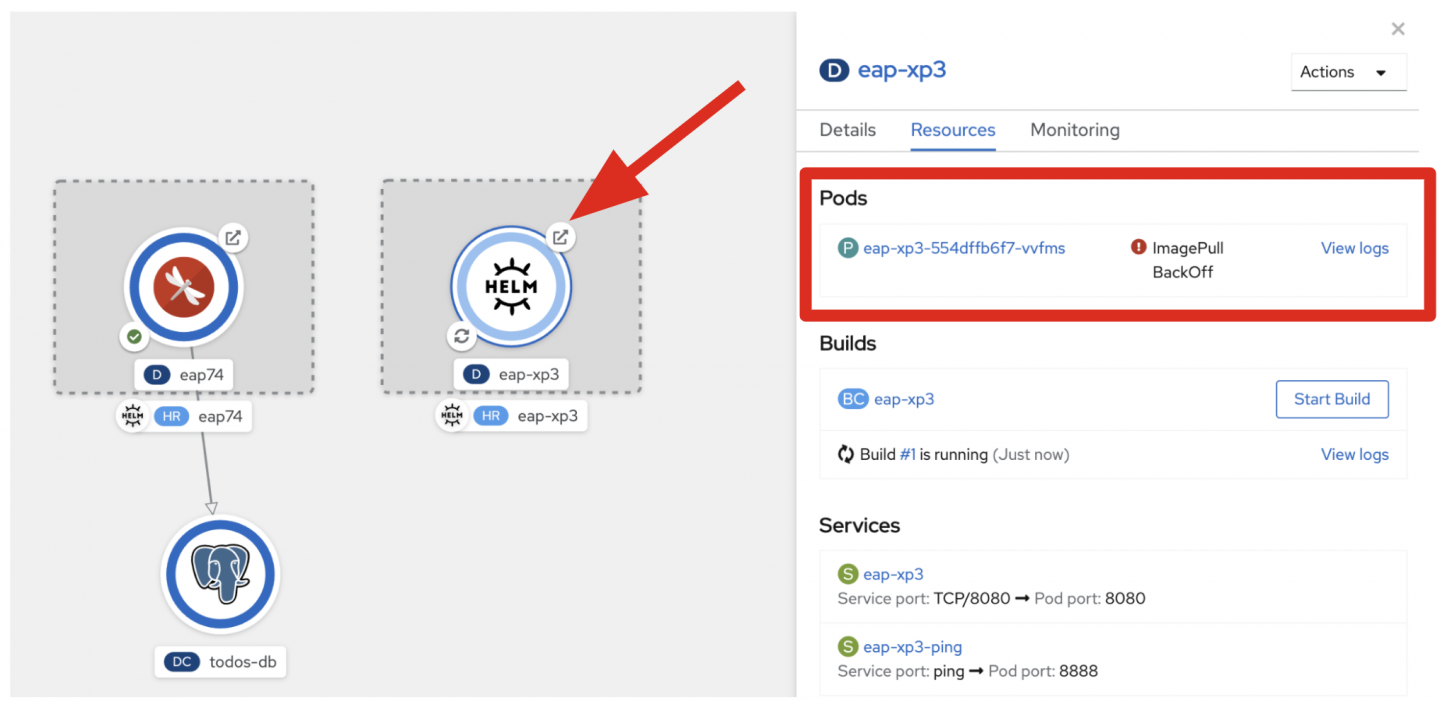Select the todos-db PostgreSQL node
1440x702 pixels.
pyautogui.click(x=220, y=574)
